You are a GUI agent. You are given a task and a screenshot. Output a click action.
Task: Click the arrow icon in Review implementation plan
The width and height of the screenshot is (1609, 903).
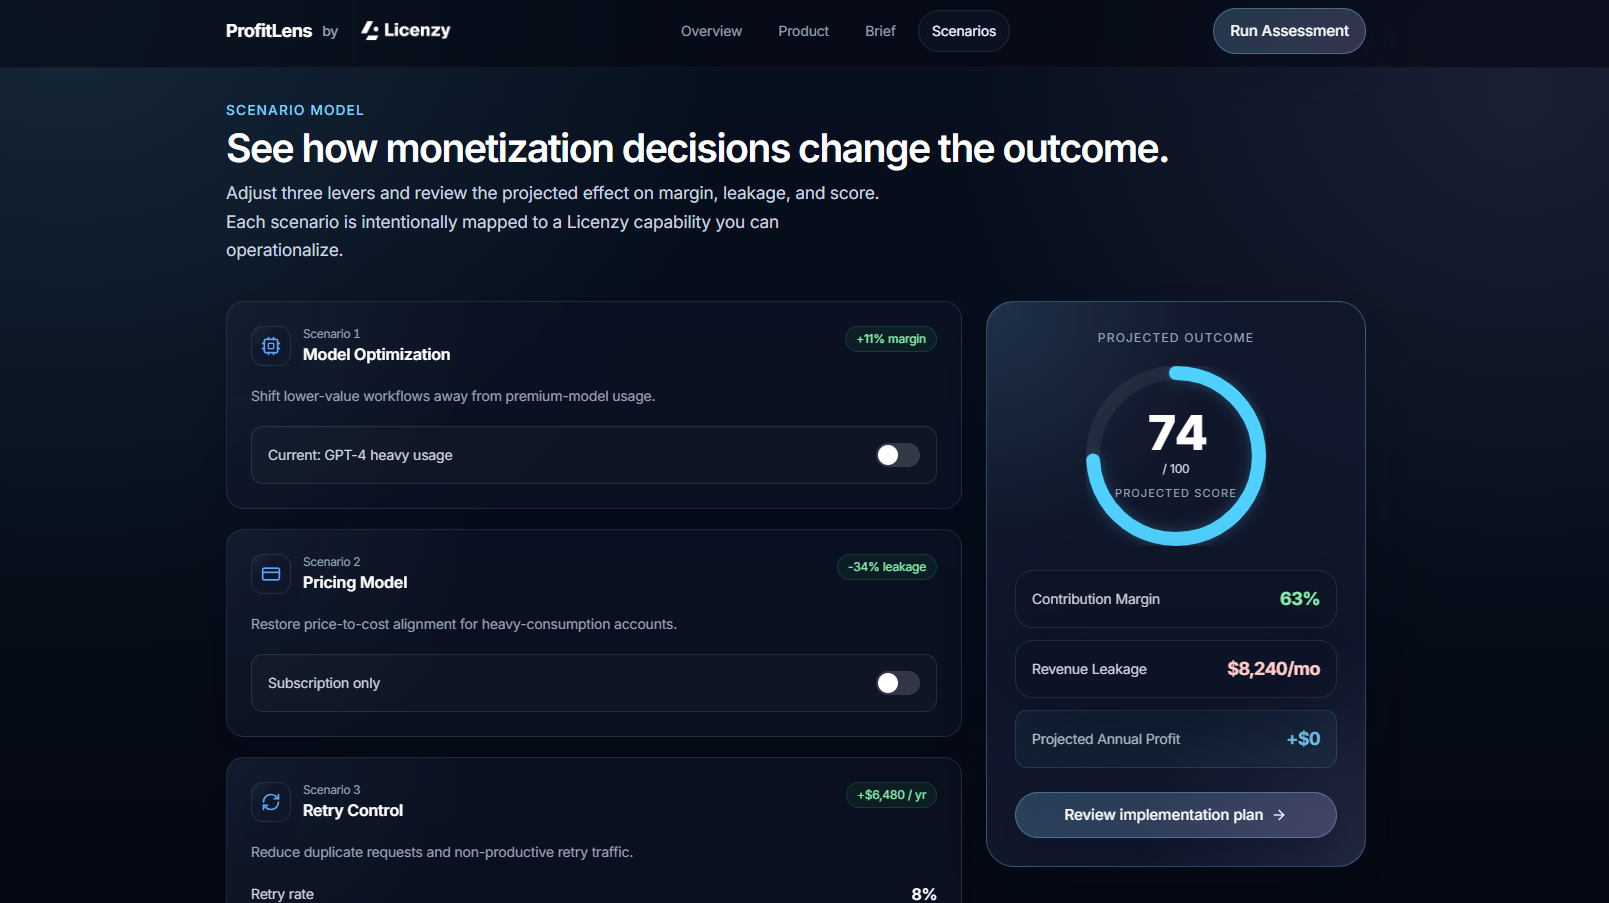[x=1279, y=815]
